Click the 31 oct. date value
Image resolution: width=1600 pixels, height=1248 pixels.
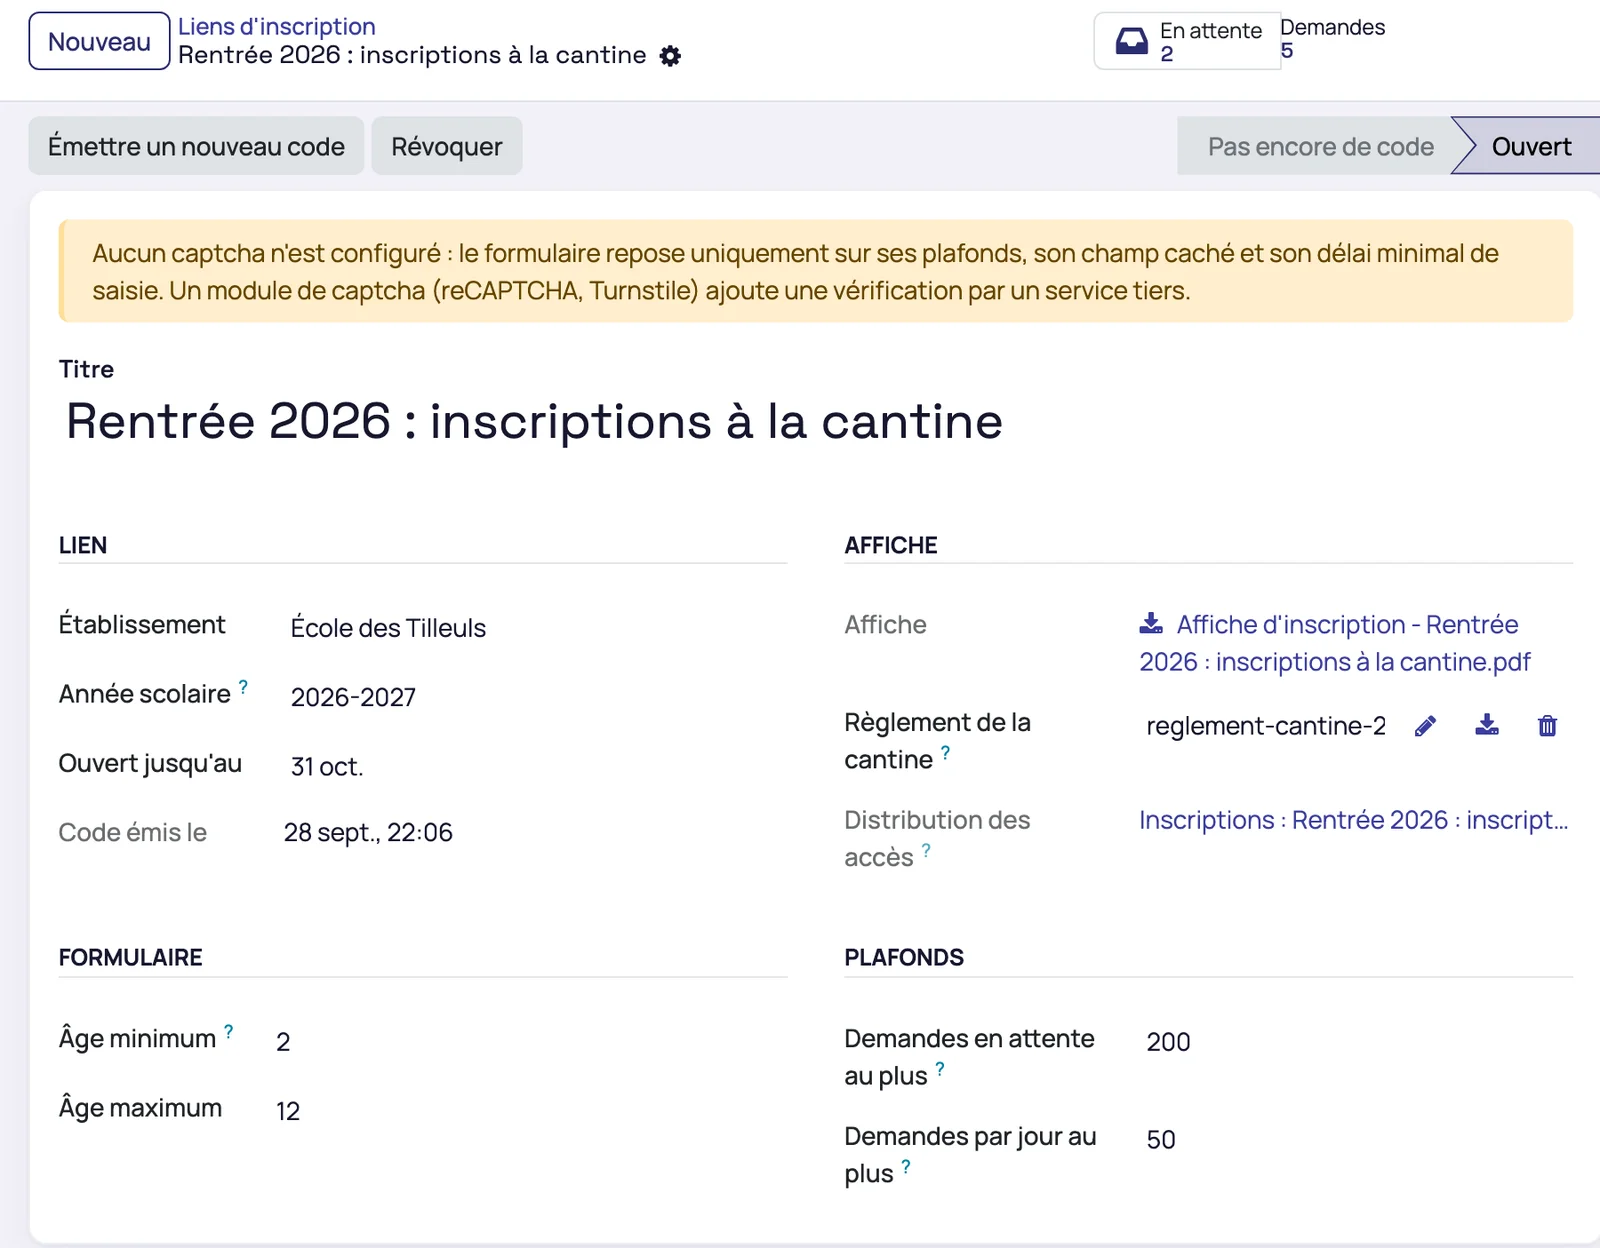(x=327, y=767)
